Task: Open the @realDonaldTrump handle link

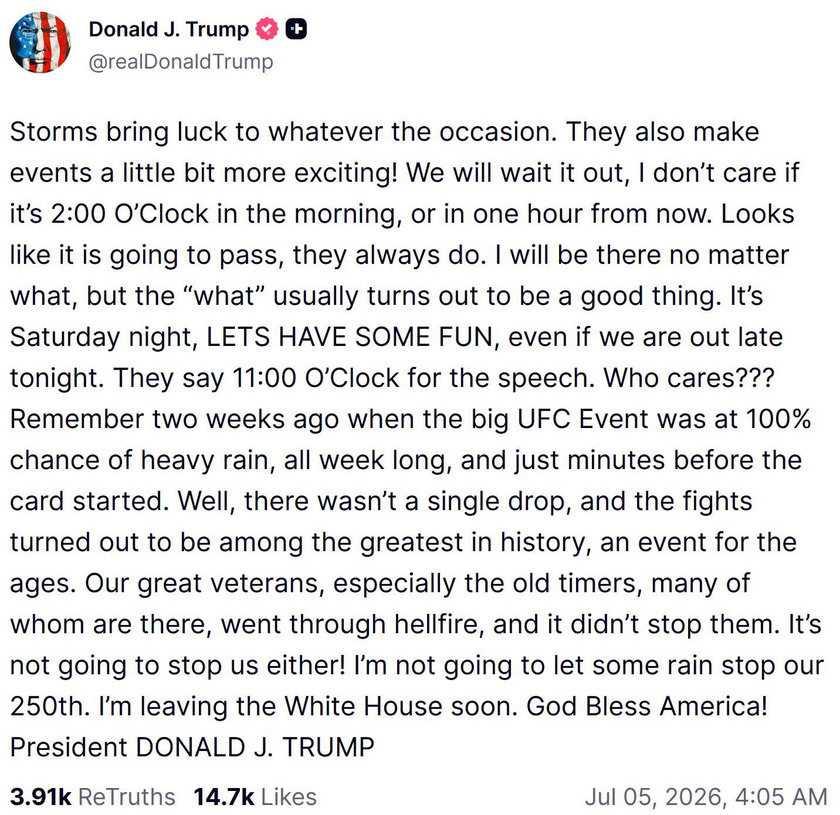Action: point(181,62)
